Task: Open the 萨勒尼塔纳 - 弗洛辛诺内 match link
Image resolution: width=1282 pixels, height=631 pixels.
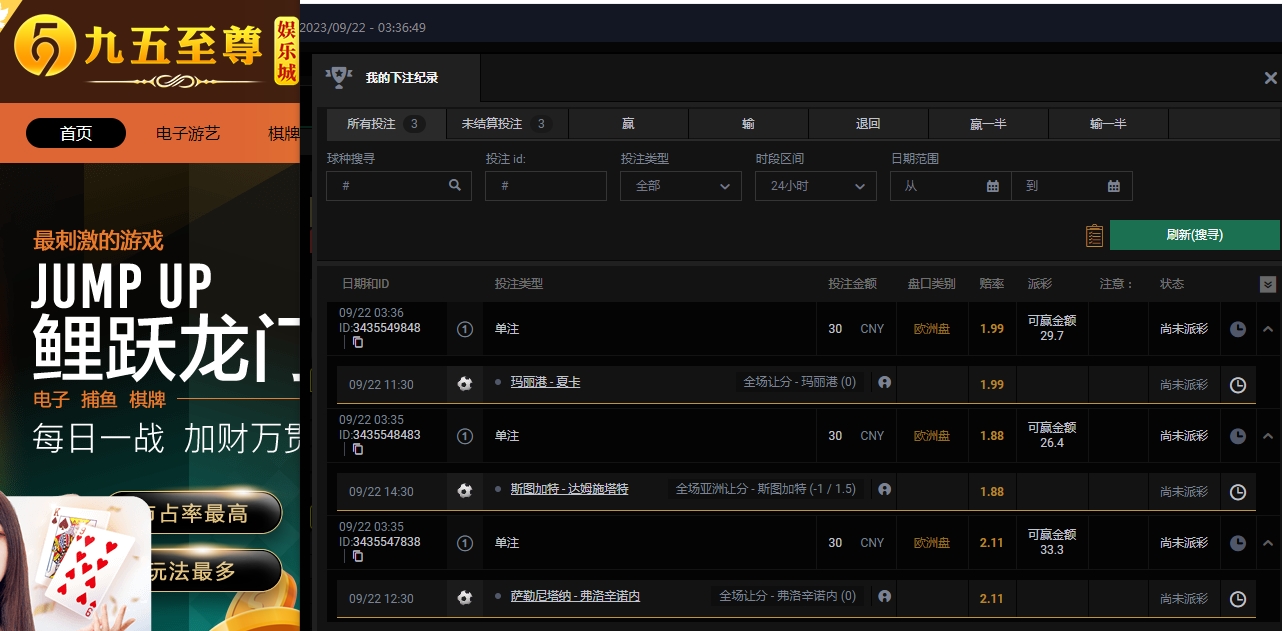Action: pyautogui.click(x=575, y=596)
